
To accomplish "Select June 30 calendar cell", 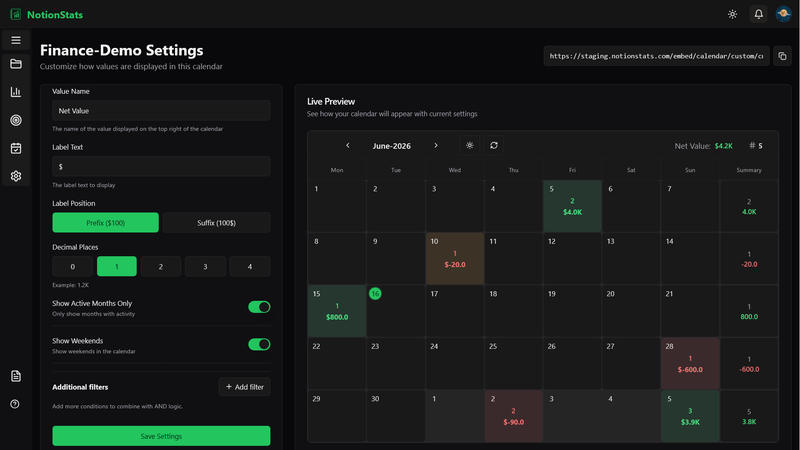I will point(395,416).
